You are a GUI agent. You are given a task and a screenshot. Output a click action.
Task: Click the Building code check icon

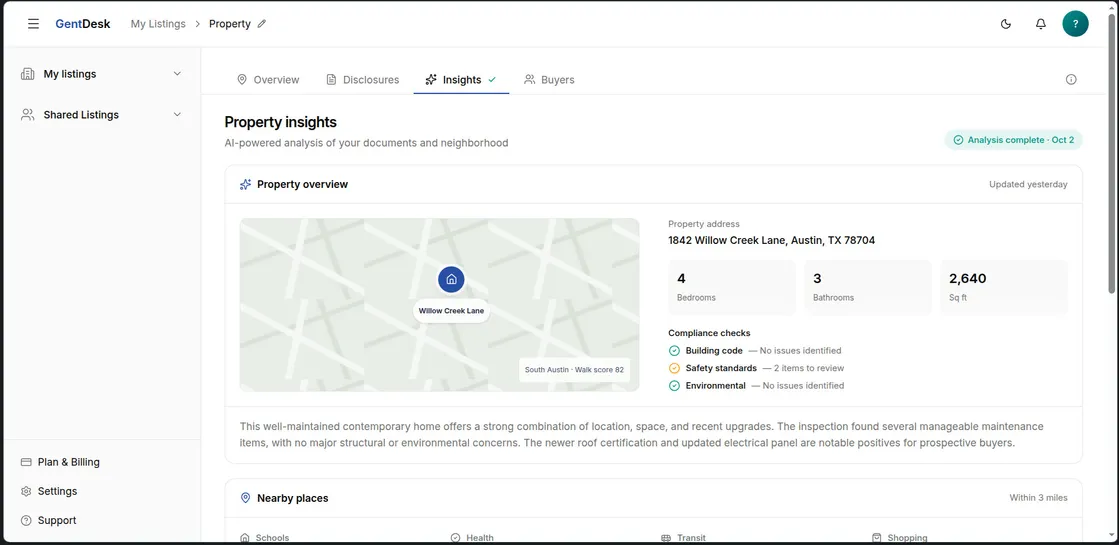[x=674, y=351]
